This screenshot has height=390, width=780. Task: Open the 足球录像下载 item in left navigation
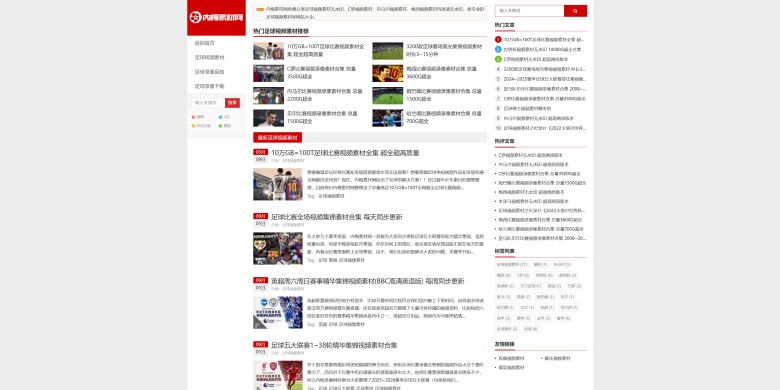click(209, 86)
